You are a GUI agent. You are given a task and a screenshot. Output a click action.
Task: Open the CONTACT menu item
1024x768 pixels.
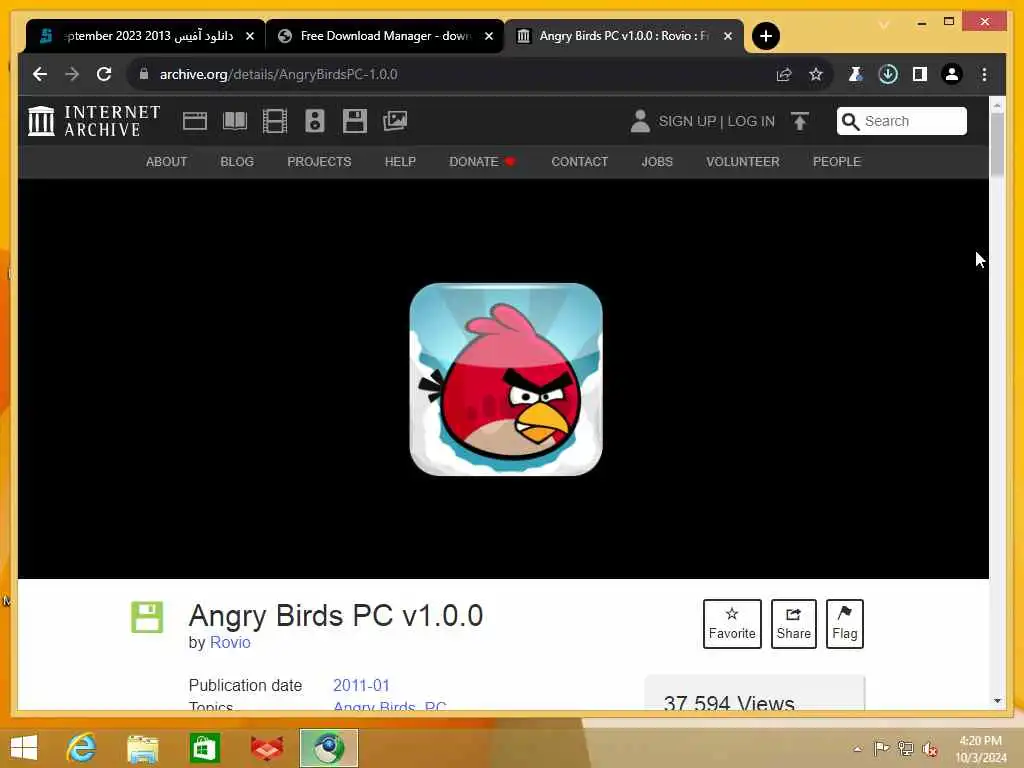point(579,161)
